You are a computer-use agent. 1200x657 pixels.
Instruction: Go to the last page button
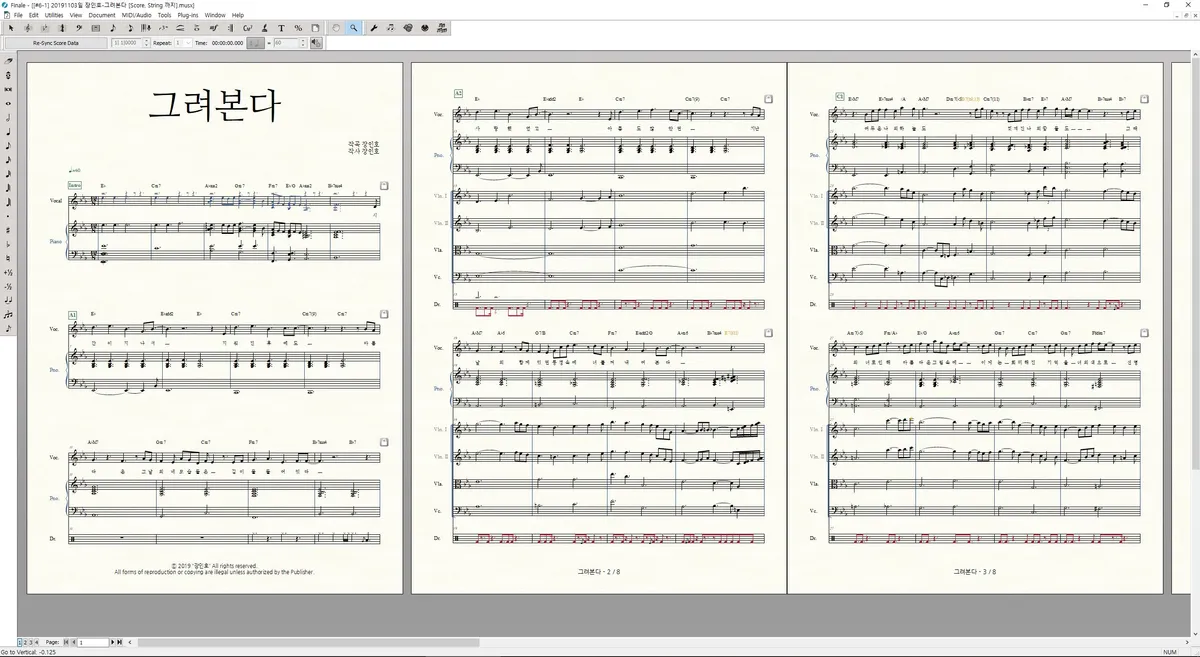(x=120, y=642)
